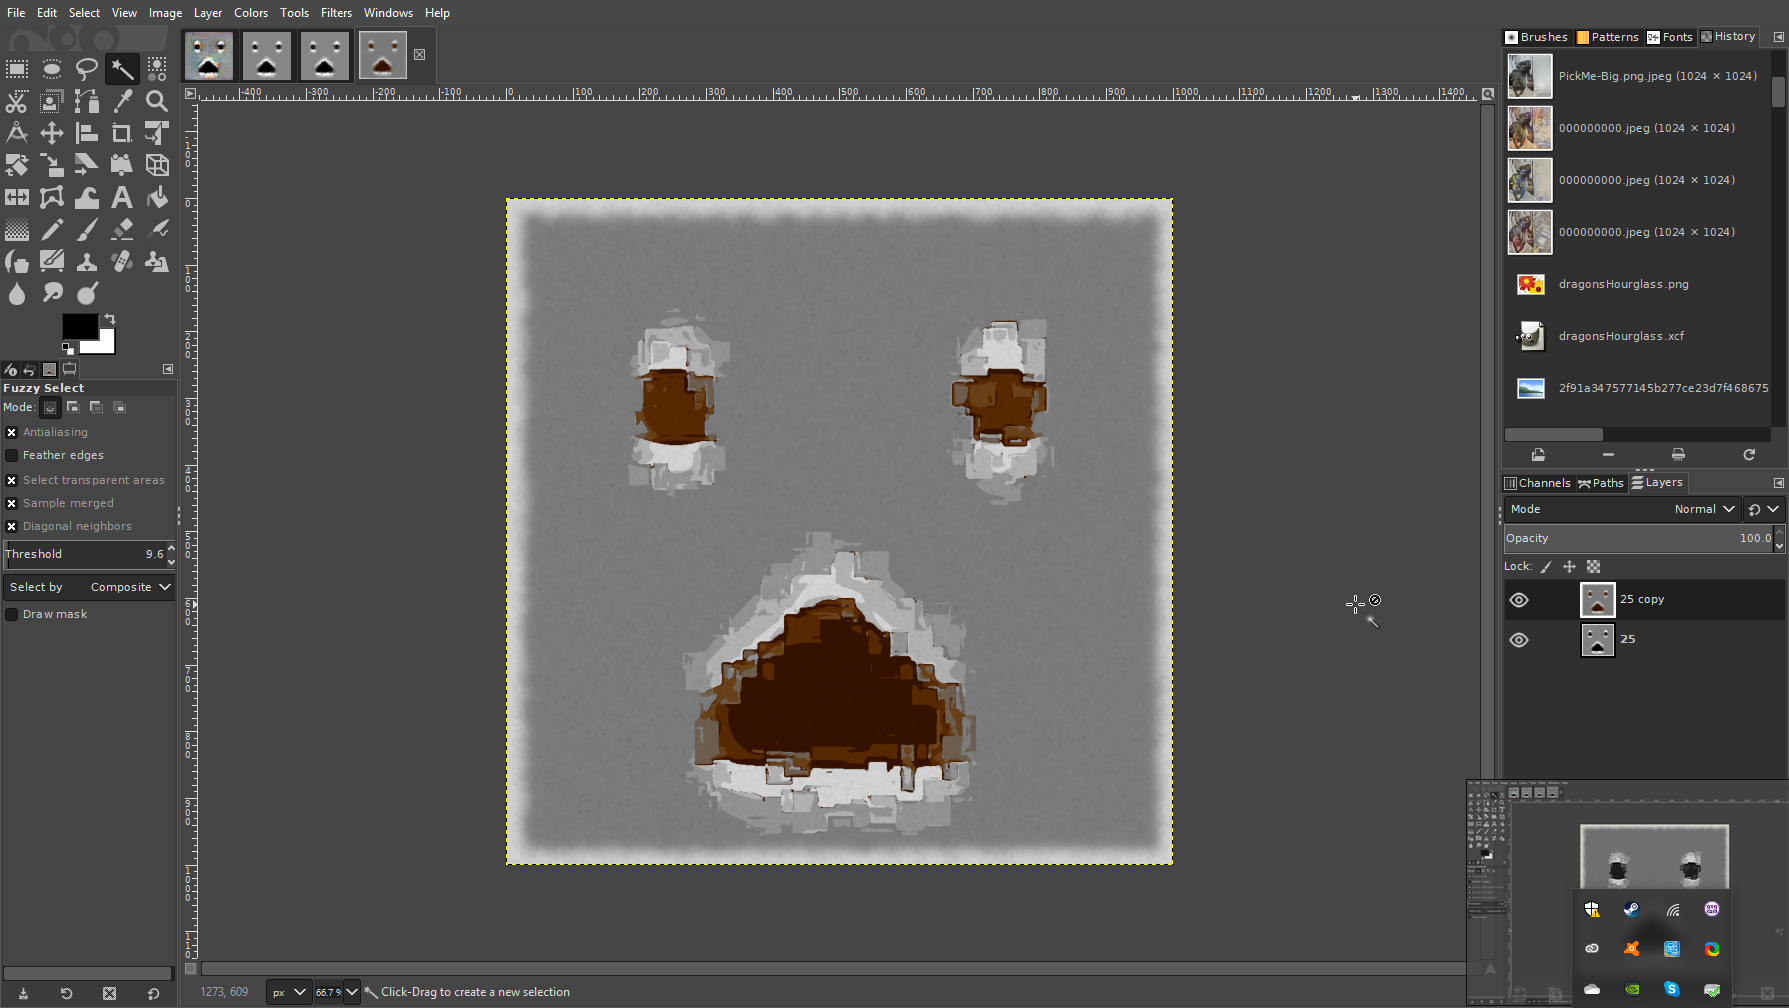Toggle lock position and size icon
The image size is (1789, 1008).
click(x=1569, y=567)
